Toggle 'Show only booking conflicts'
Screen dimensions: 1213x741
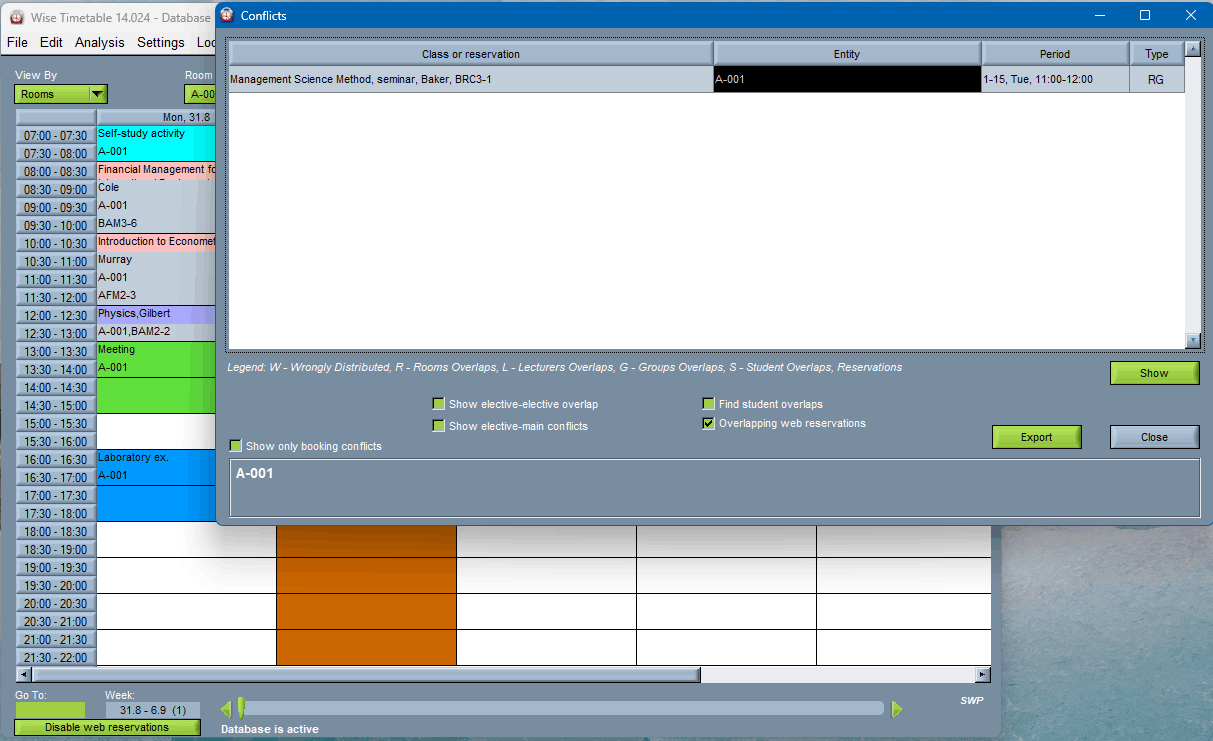(236, 445)
